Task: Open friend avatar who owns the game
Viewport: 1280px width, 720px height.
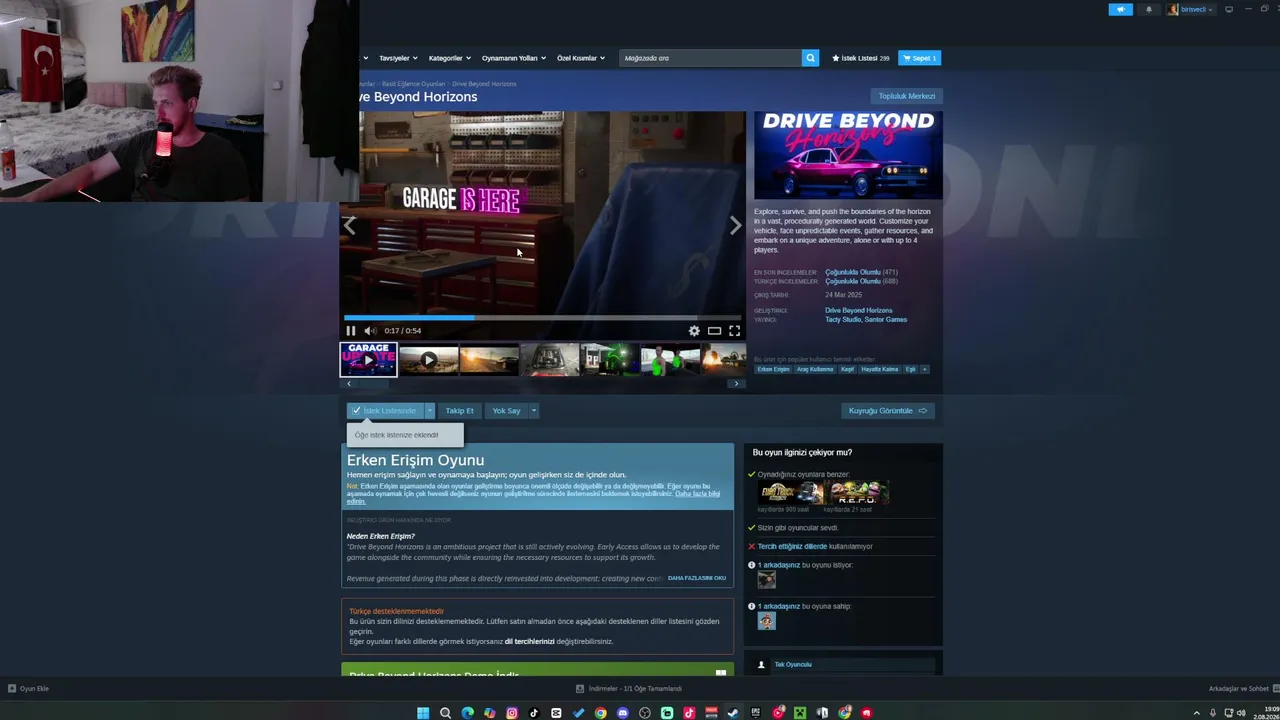Action: [766, 621]
